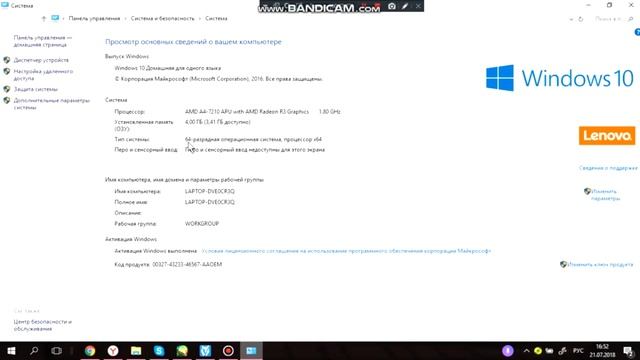Click computer name LAPTOP value
This screenshot has width=640, height=360.
pos(210,191)
